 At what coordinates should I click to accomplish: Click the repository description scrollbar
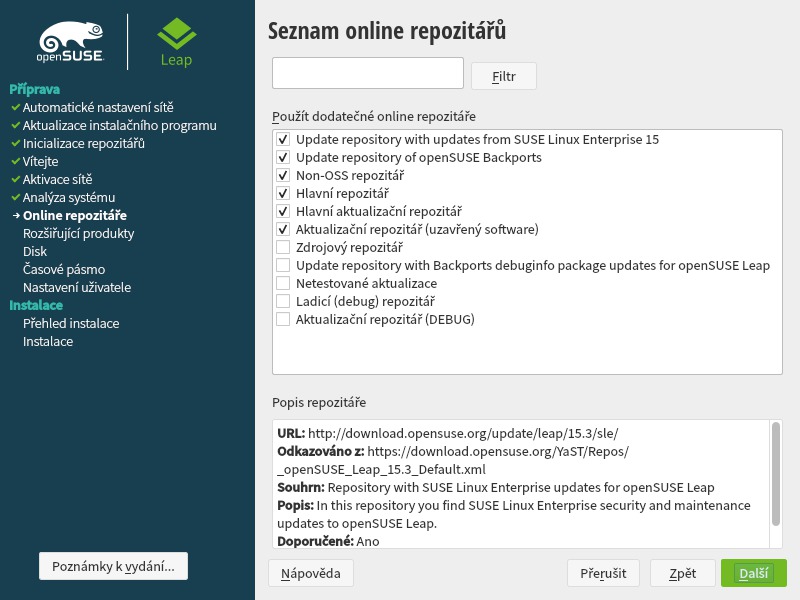[776, 474]
